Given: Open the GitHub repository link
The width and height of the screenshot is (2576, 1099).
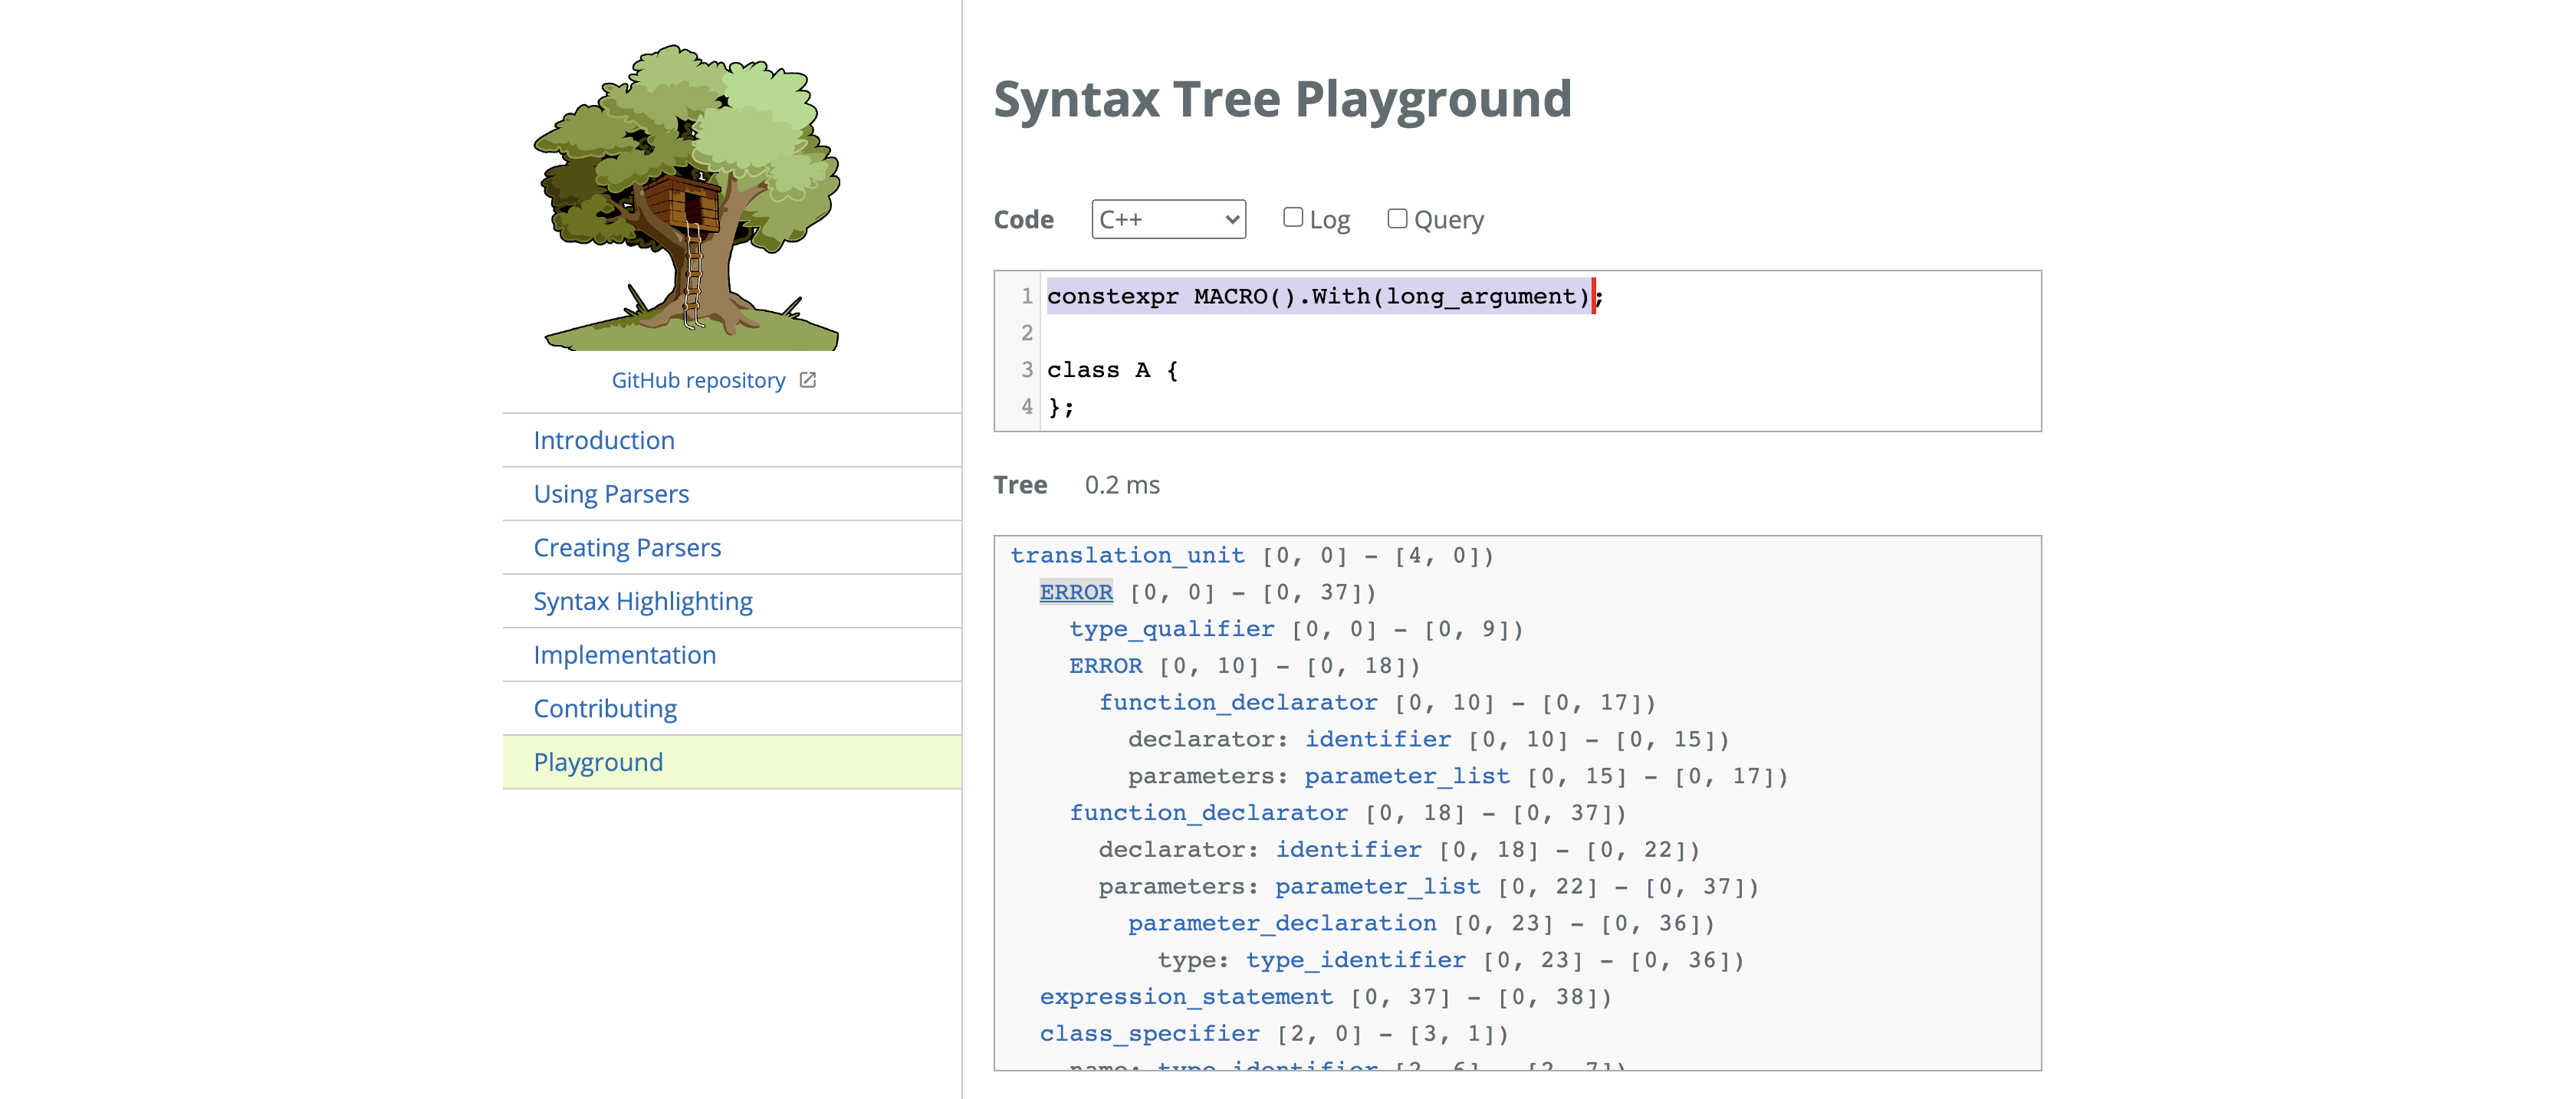Looking at the screenshot, I should coord(698,380).
